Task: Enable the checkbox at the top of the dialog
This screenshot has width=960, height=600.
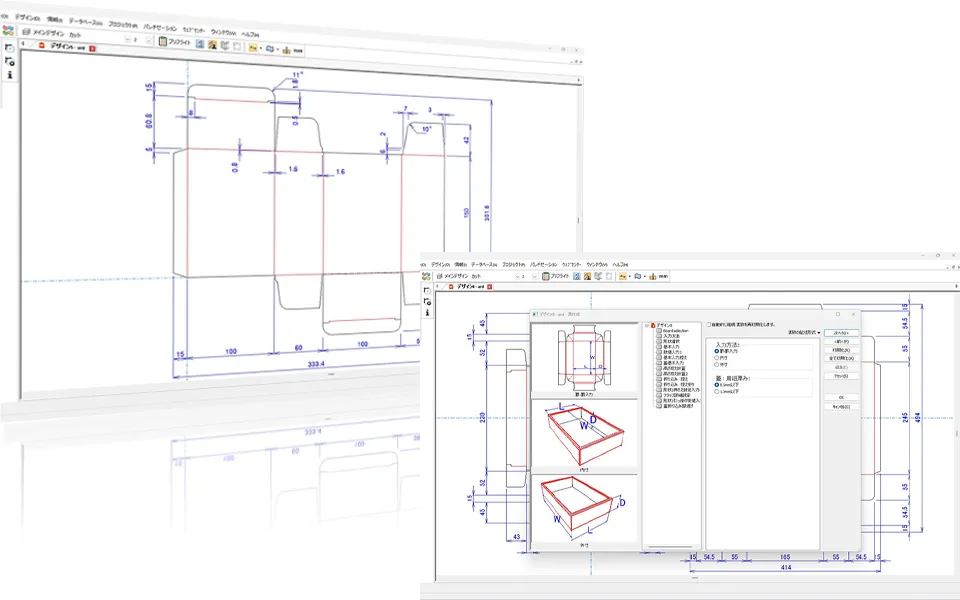Action: [x=709, y=325]
